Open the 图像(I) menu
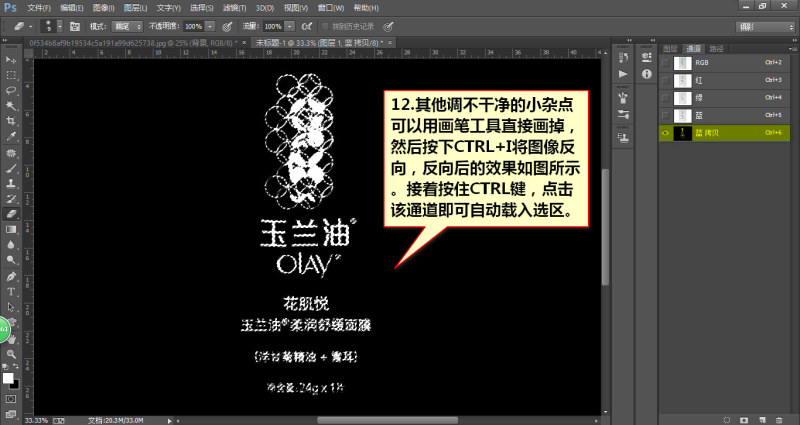Viewport: 800px width, 425px height. (104, 8)
